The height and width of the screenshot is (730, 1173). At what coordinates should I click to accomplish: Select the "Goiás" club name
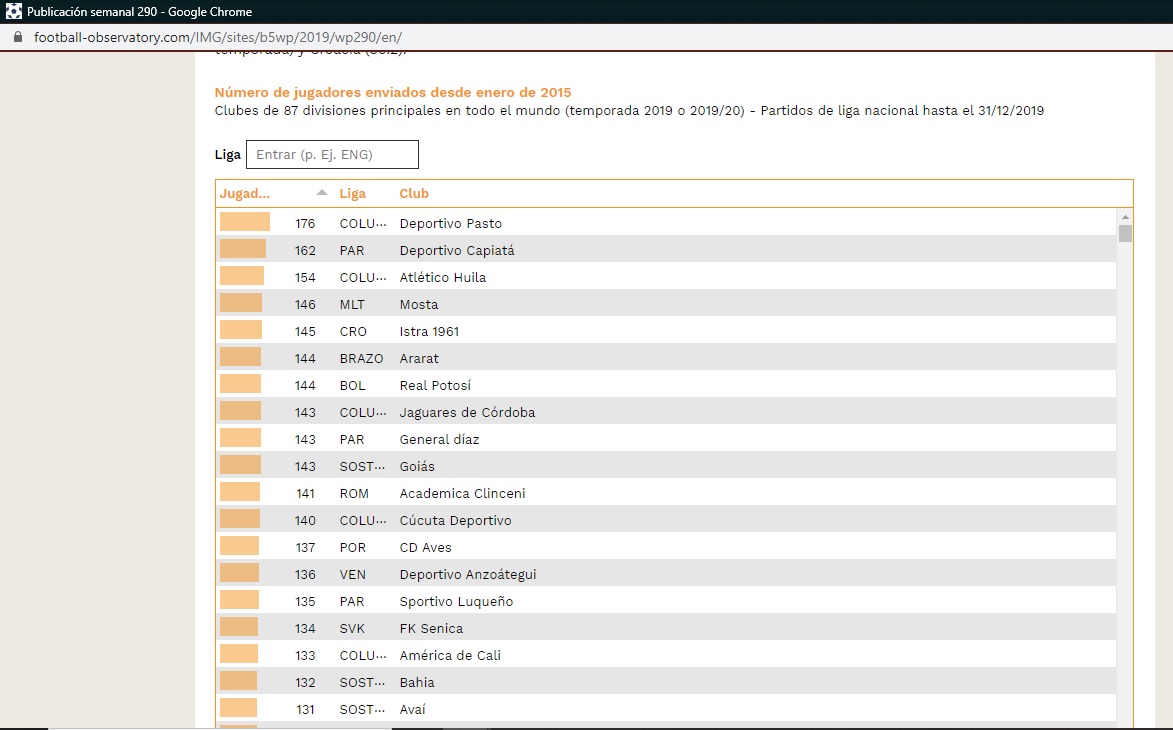[x=417, y=466]
